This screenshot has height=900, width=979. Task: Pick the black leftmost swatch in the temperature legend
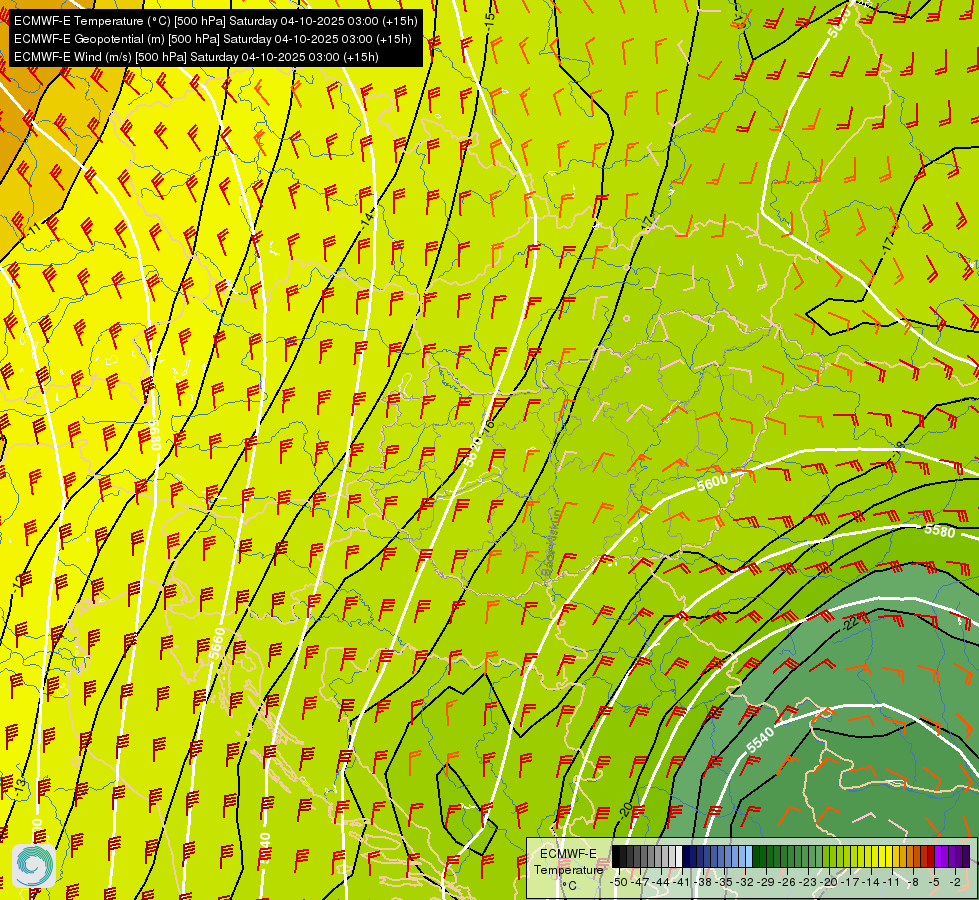coord(616,856)
